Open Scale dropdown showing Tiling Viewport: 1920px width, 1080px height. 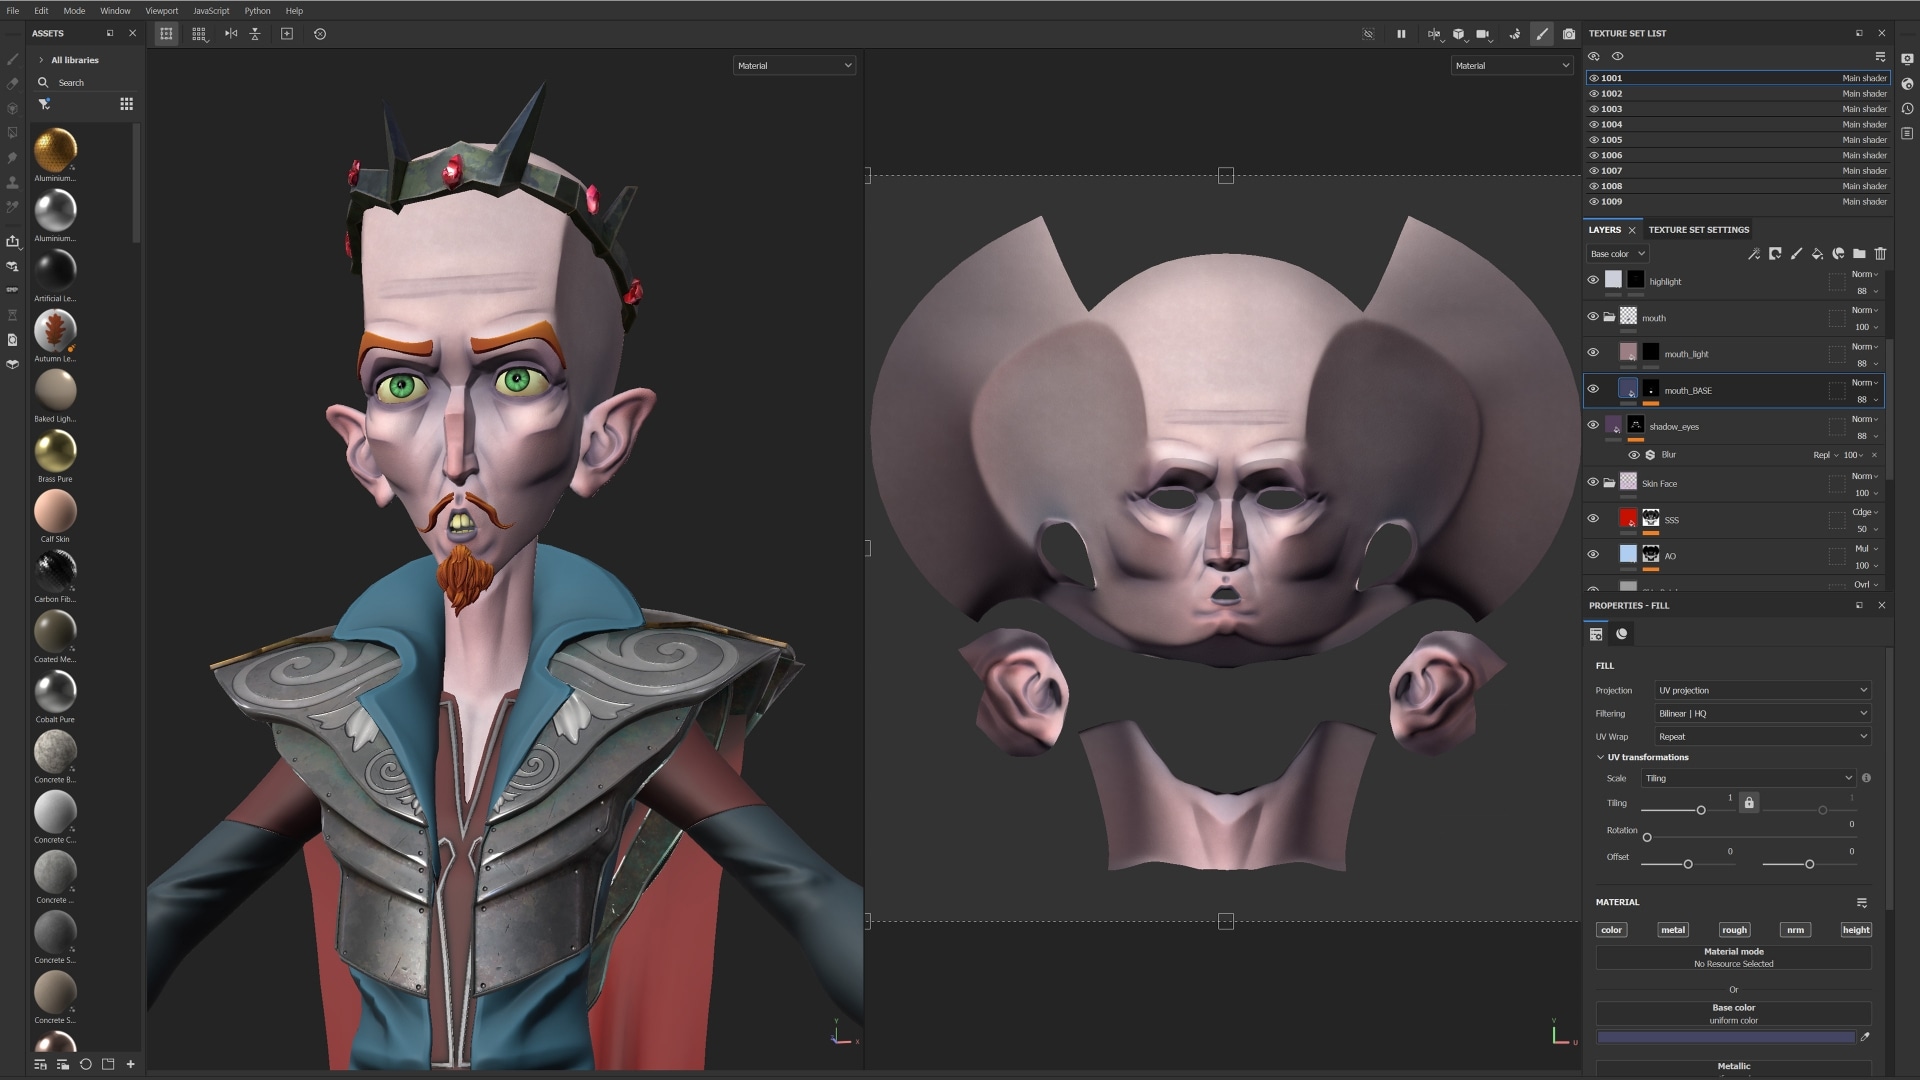point(1748,778)
